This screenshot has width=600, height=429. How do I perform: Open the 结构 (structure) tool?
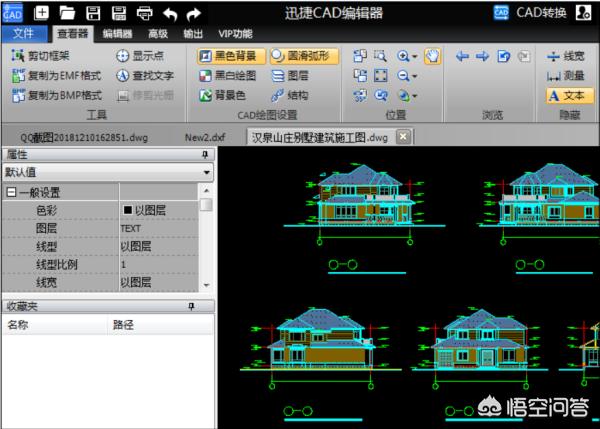(x=289, y=95)
